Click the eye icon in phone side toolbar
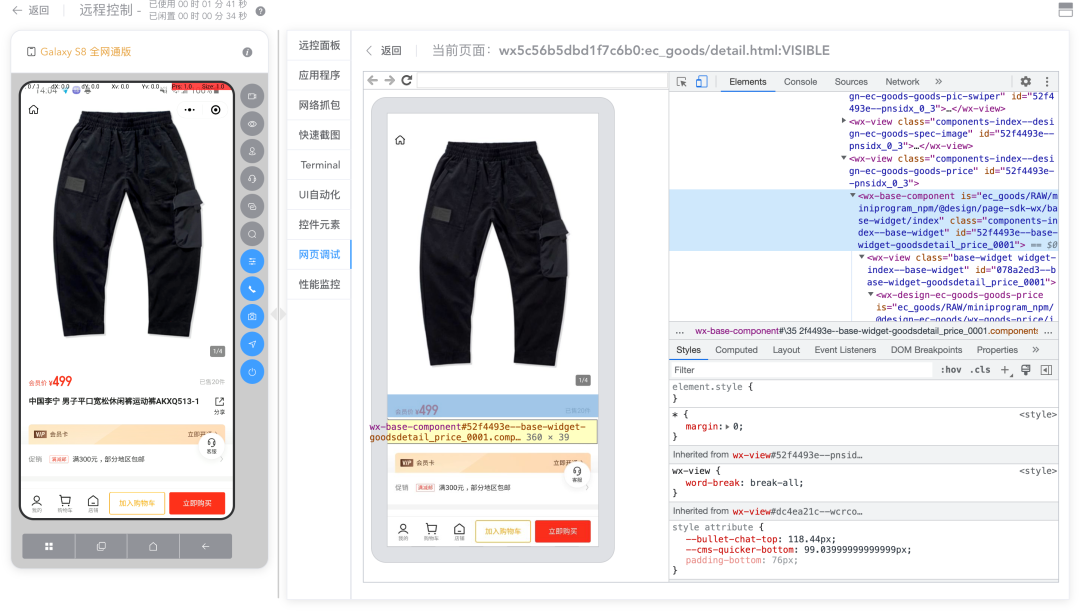The width and height of the screenshot is (1080, 611). point(252,124)
